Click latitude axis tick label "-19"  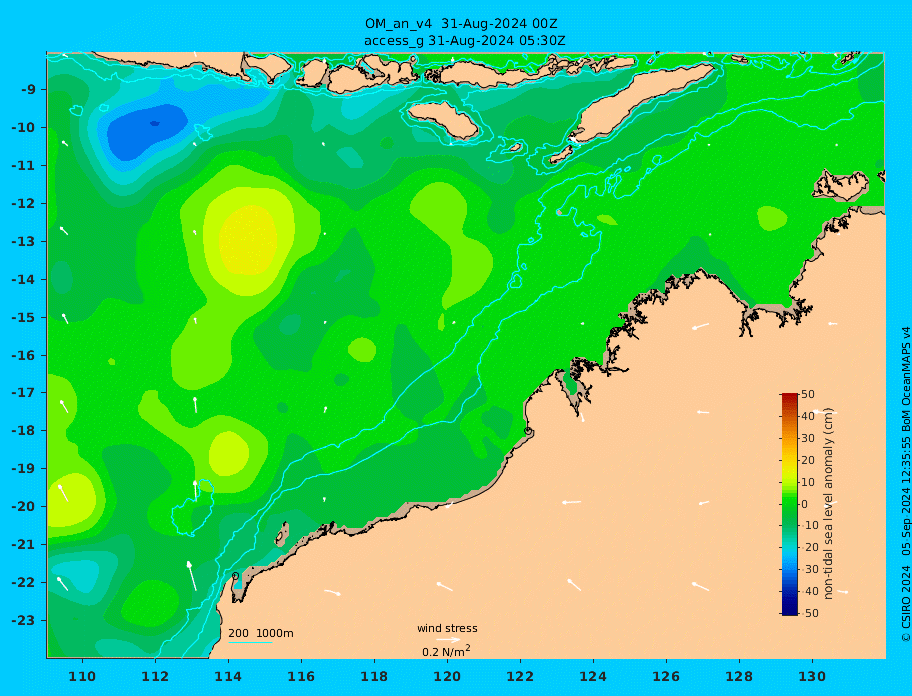click(x=23, y=469)
